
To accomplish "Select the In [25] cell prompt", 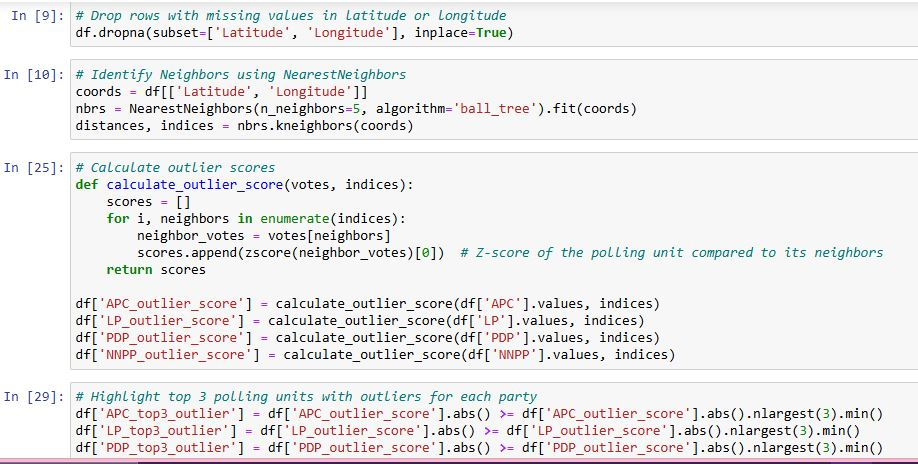I will pos(34,167).
